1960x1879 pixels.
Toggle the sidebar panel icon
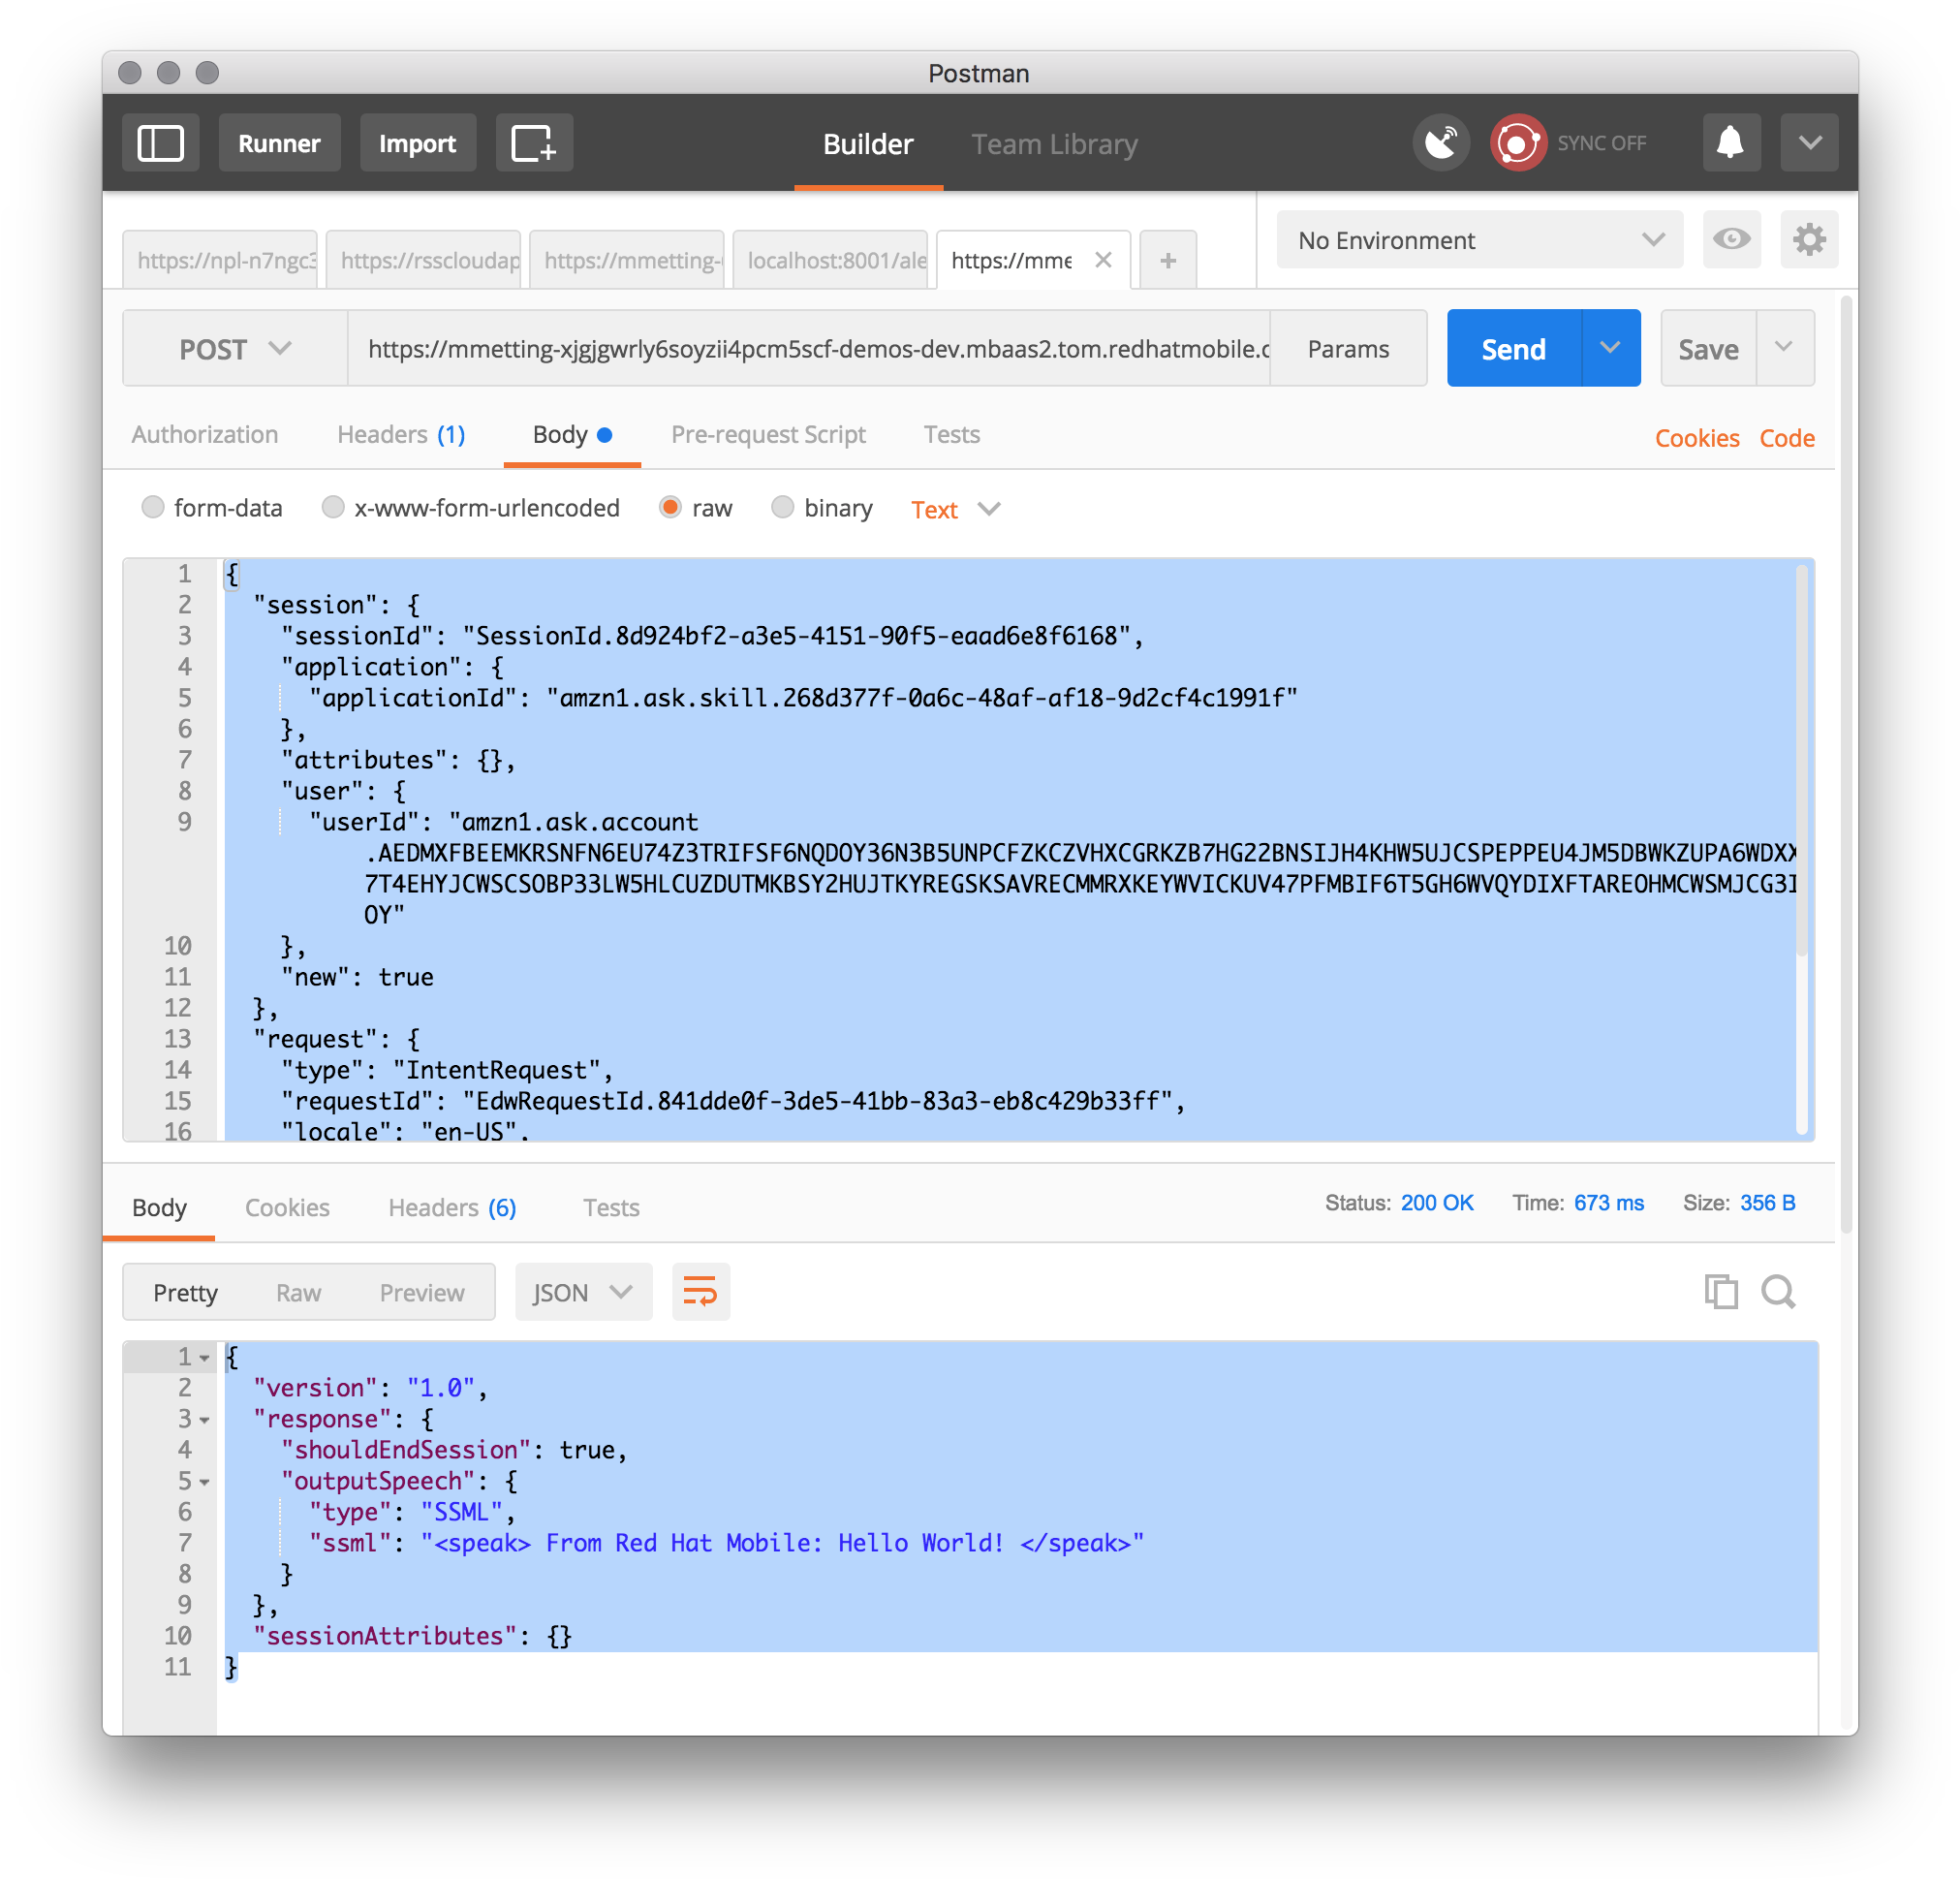pos(160,143)
